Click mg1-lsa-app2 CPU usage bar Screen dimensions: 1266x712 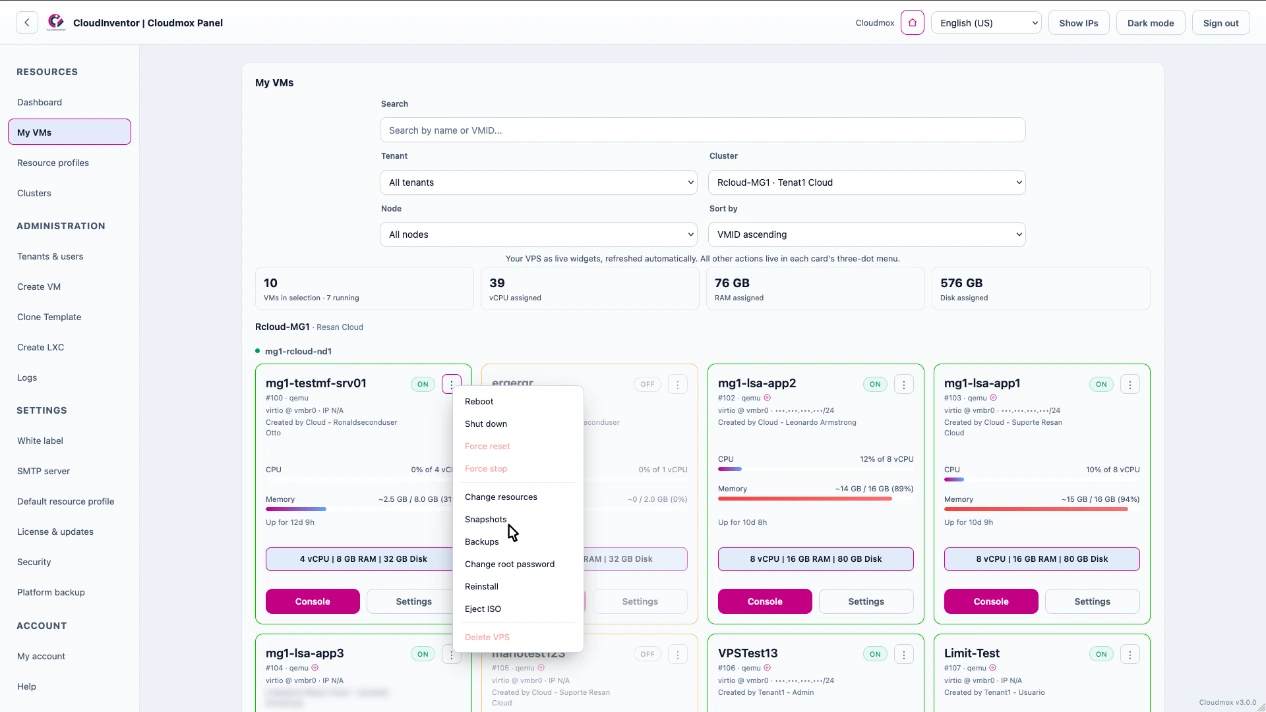[x=816, y=468]
